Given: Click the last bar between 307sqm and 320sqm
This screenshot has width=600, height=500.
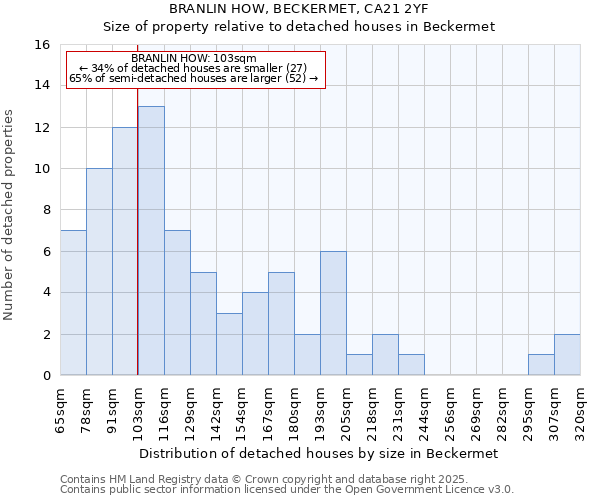Looking at the screenshot, I should point(567,355).
